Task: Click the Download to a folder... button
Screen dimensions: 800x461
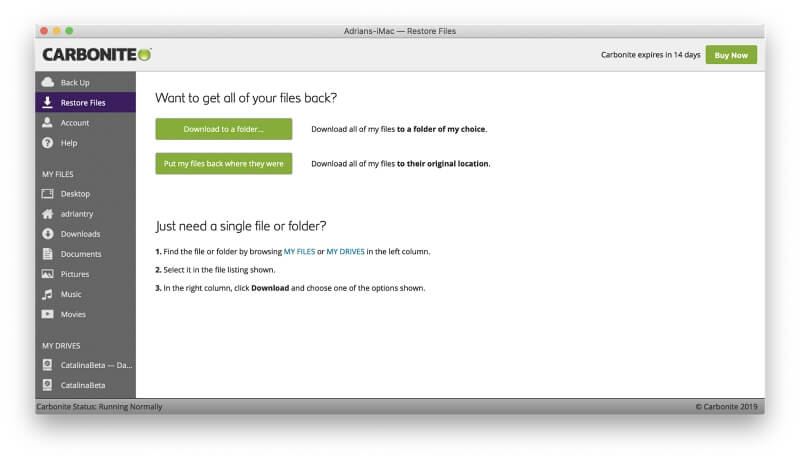Action: coord(223,129)
